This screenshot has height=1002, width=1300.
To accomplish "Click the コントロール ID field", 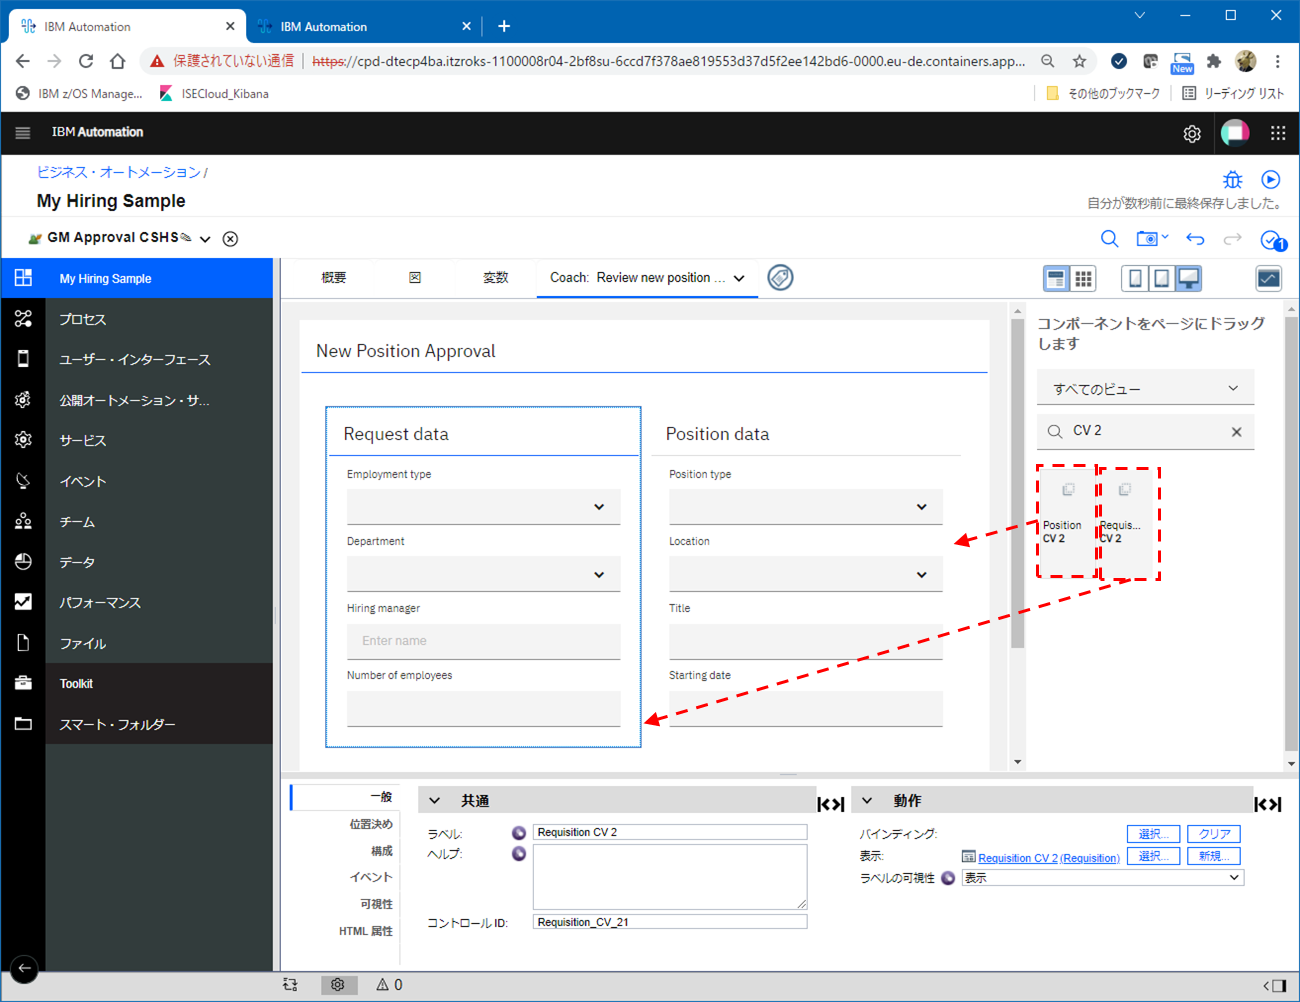I will 670,922.
